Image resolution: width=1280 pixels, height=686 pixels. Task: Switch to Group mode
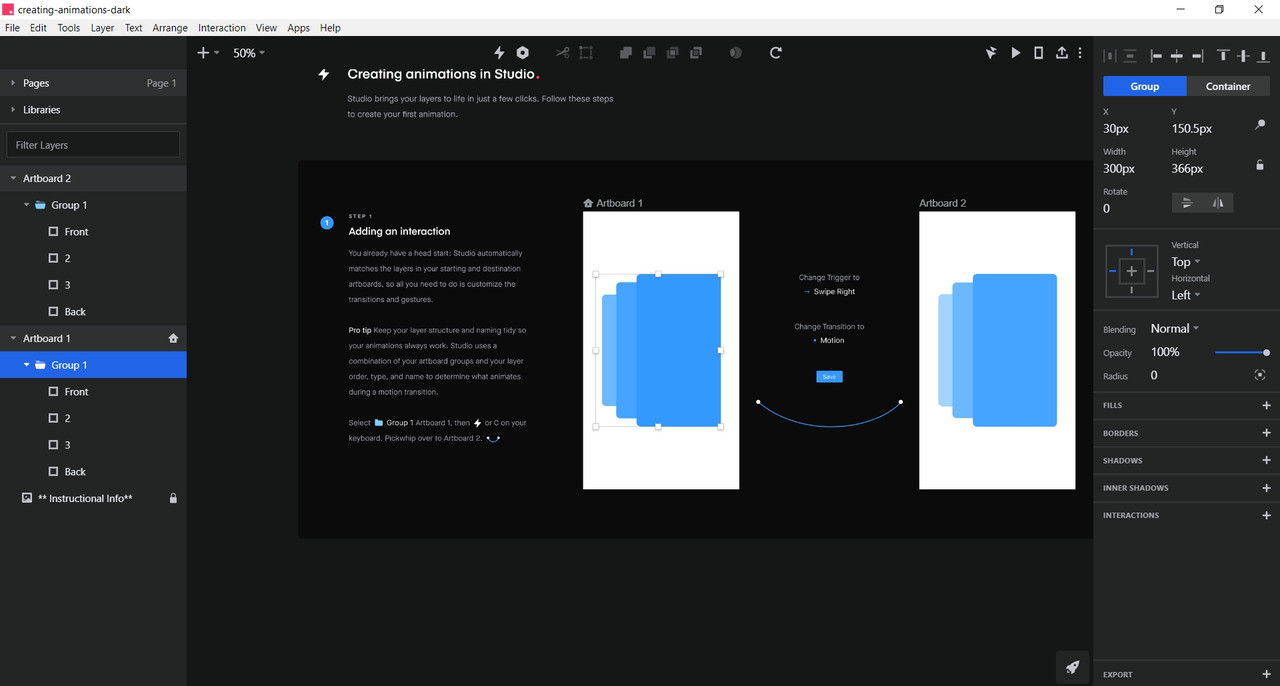[1145, 86]
